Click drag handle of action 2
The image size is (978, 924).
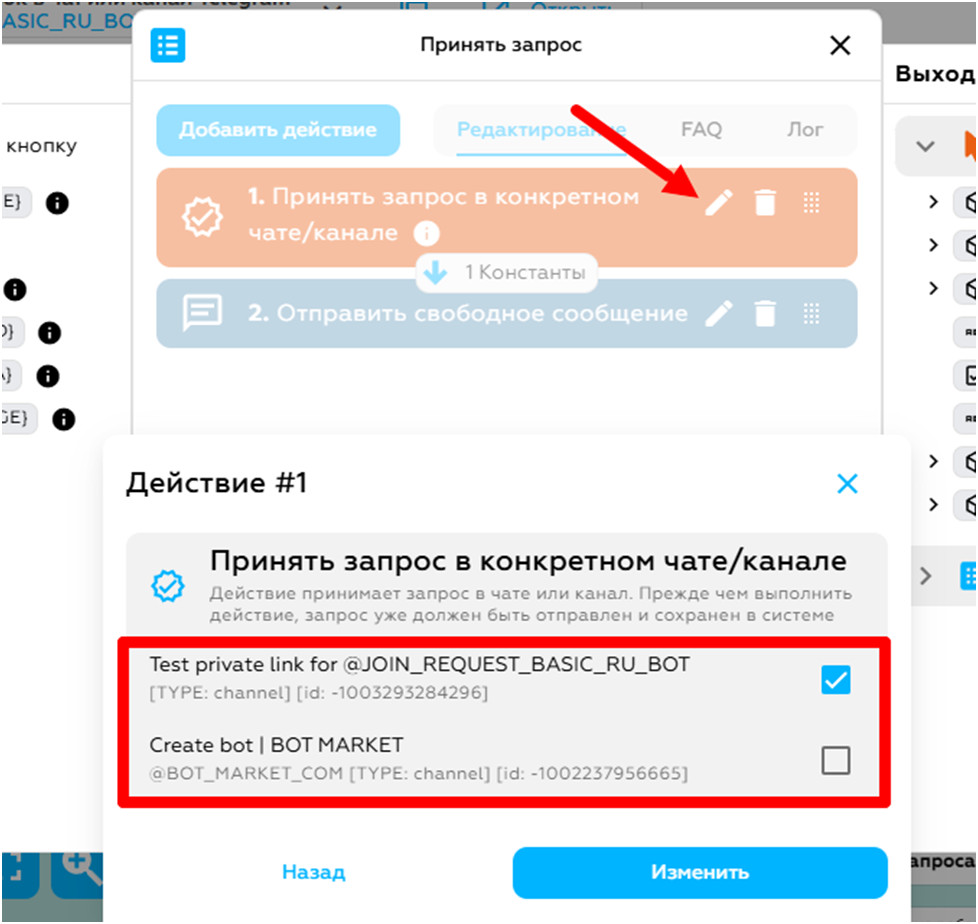tap(811, 313)
